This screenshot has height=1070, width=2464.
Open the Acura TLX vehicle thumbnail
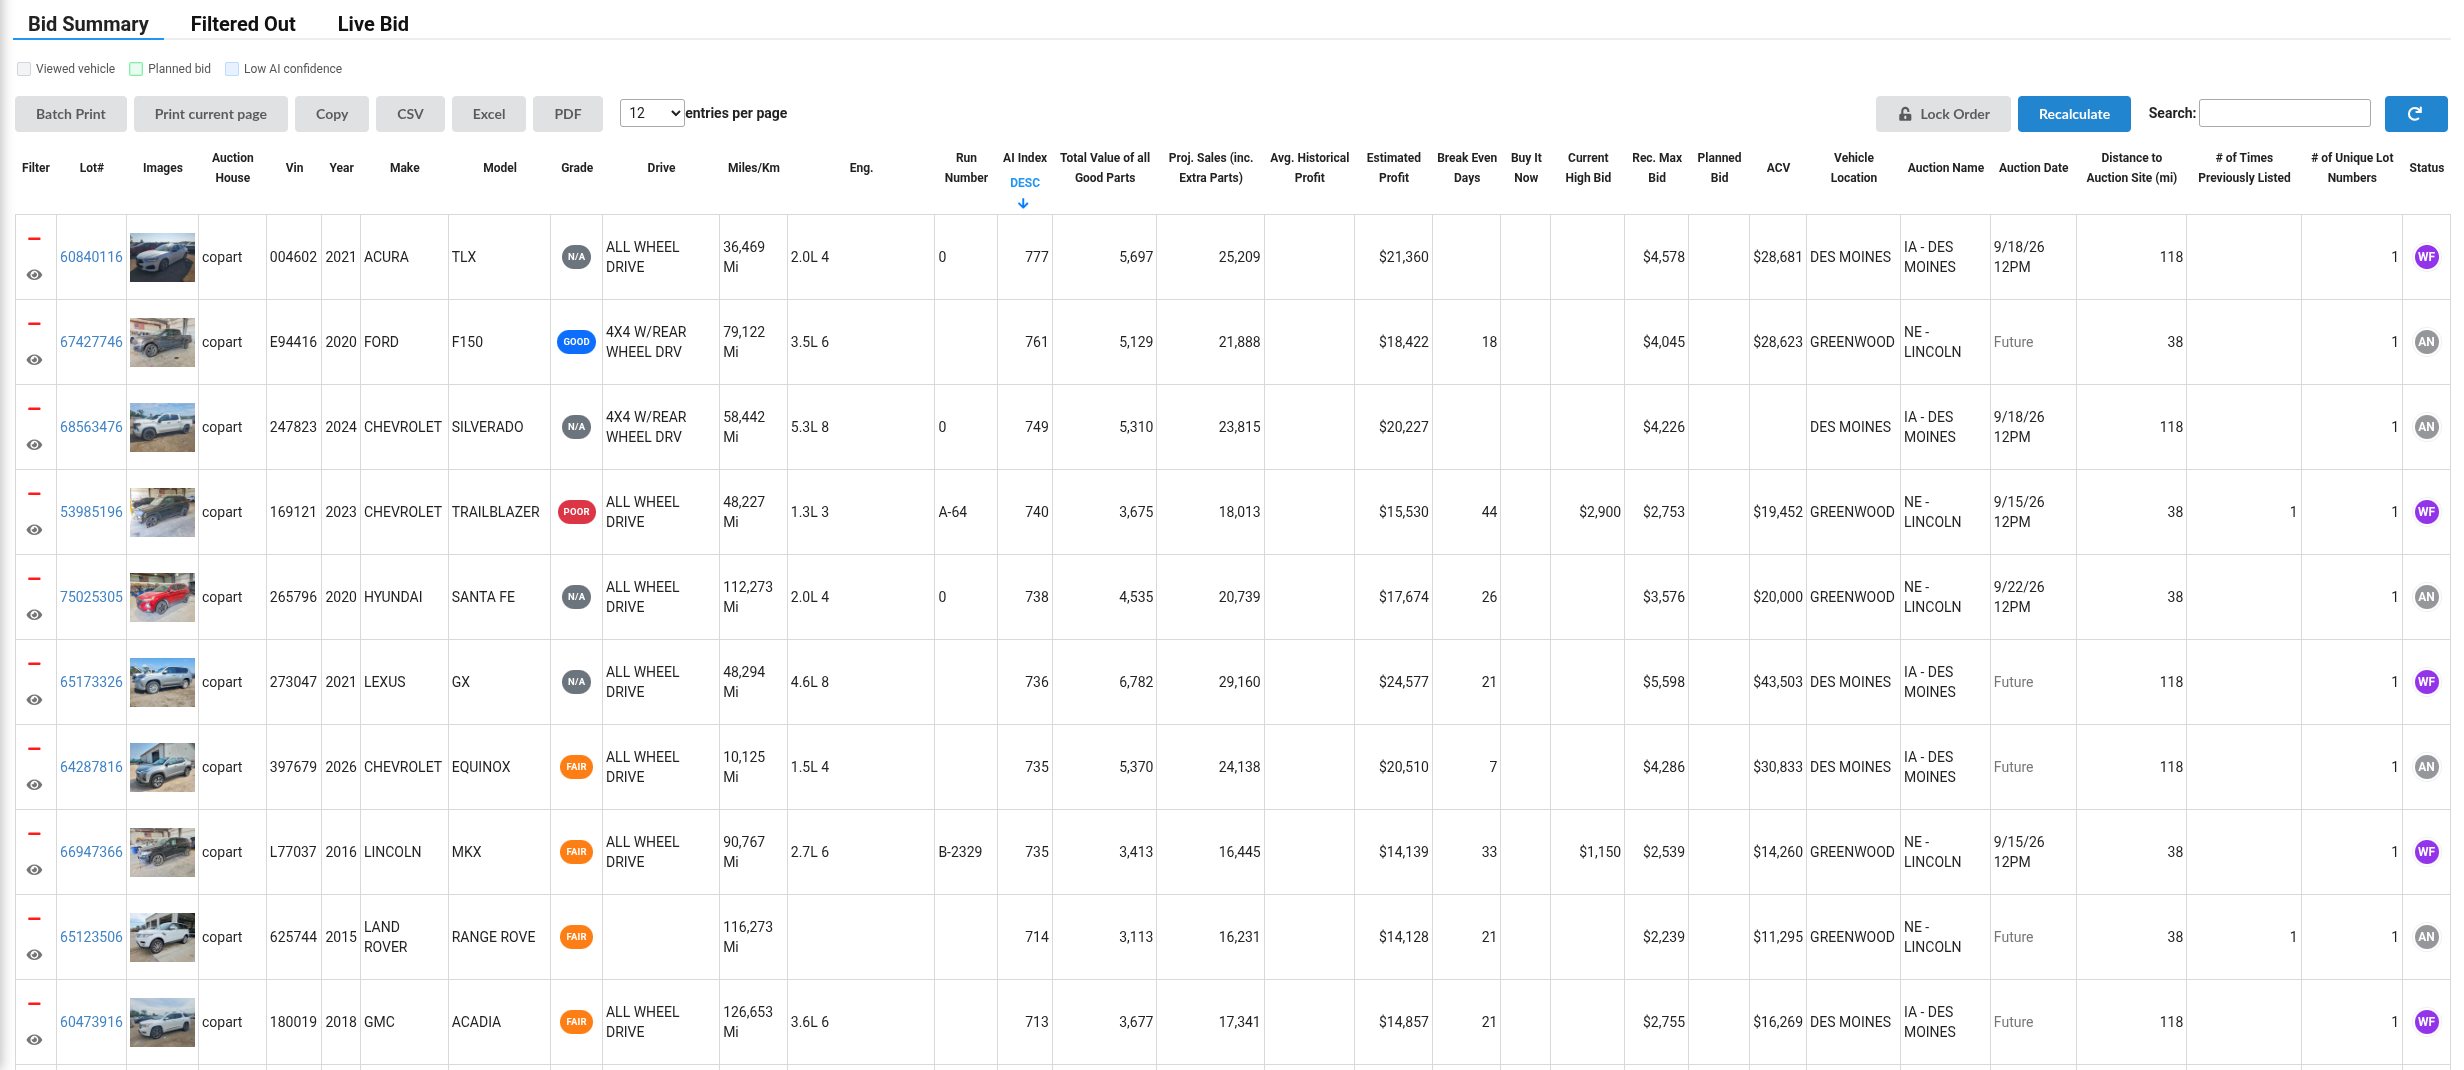point(162,257)
